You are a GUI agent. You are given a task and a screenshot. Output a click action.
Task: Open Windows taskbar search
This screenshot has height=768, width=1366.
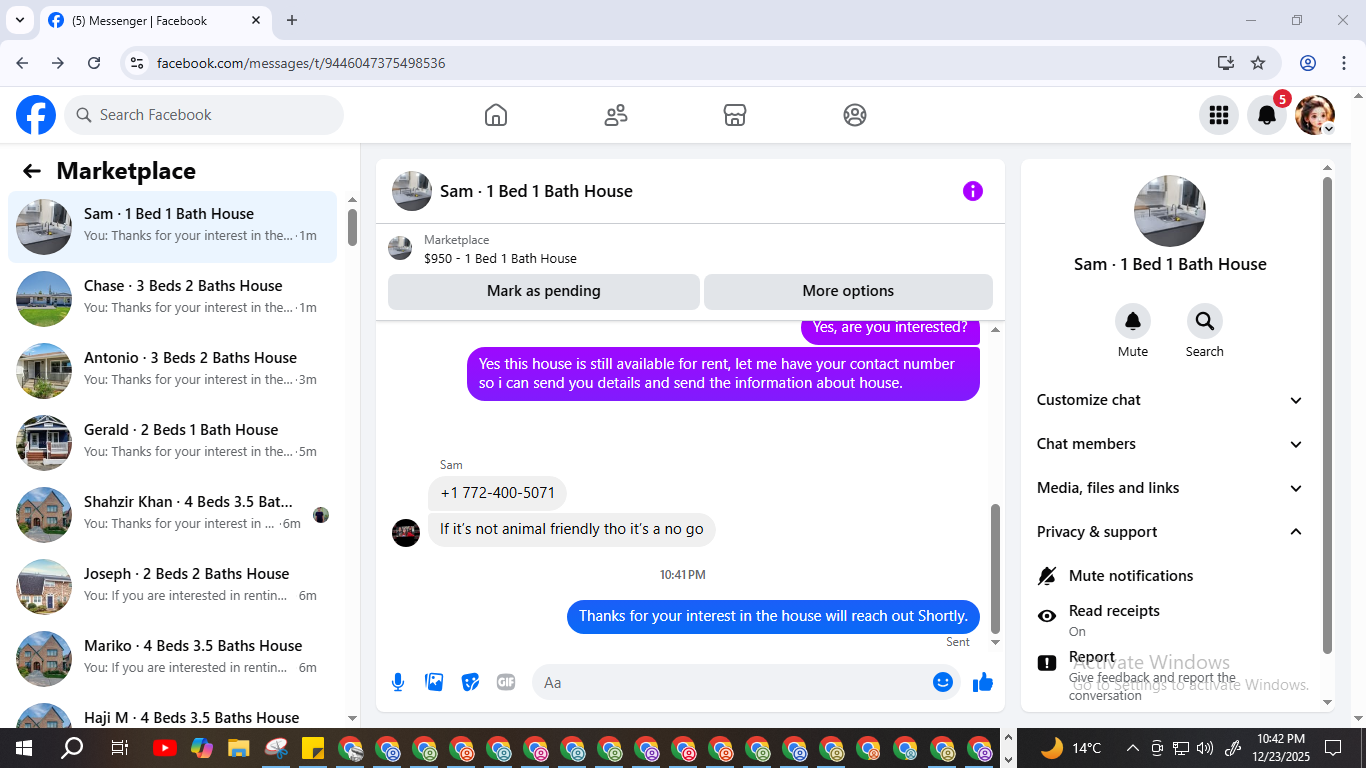(x=72, y=748)
